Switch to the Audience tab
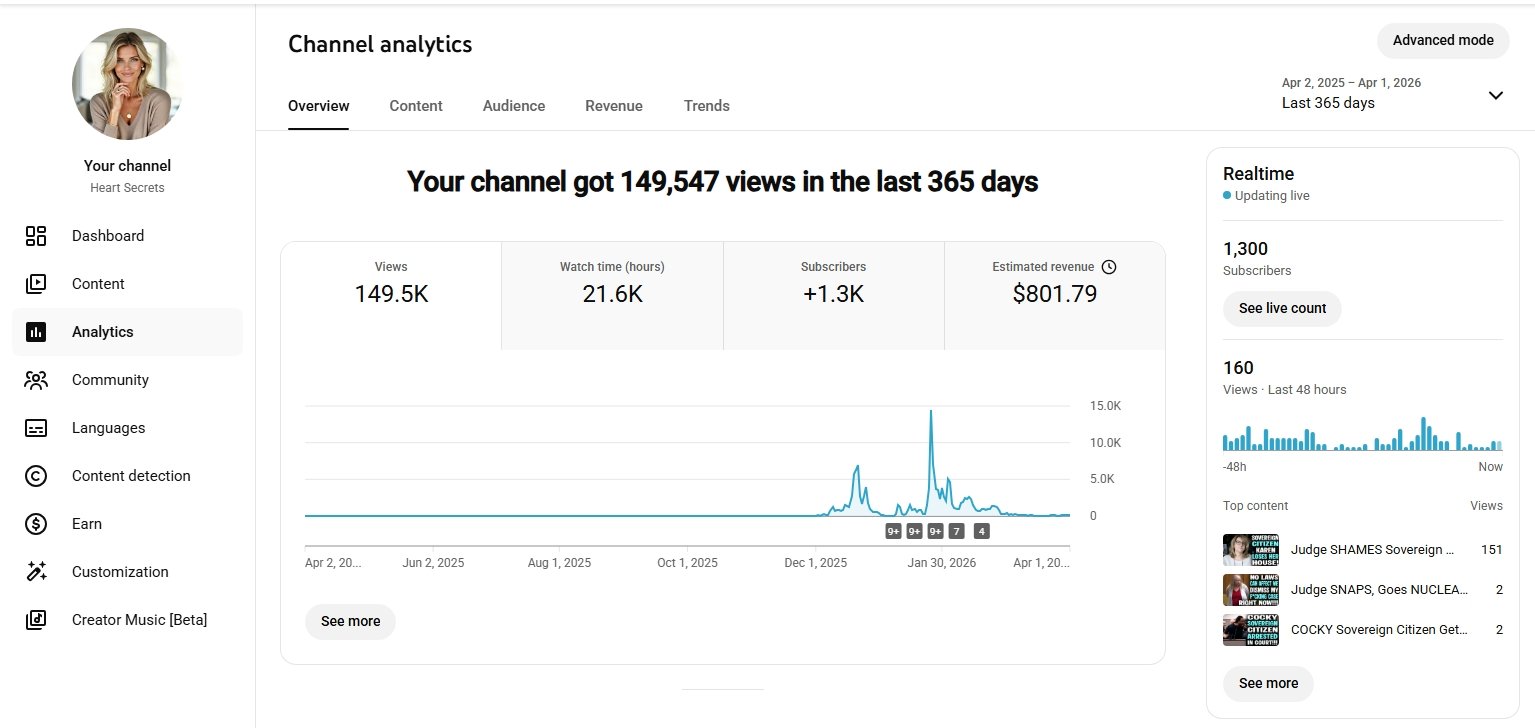This screenshot has height=728, width=1535. coord(513,106)
